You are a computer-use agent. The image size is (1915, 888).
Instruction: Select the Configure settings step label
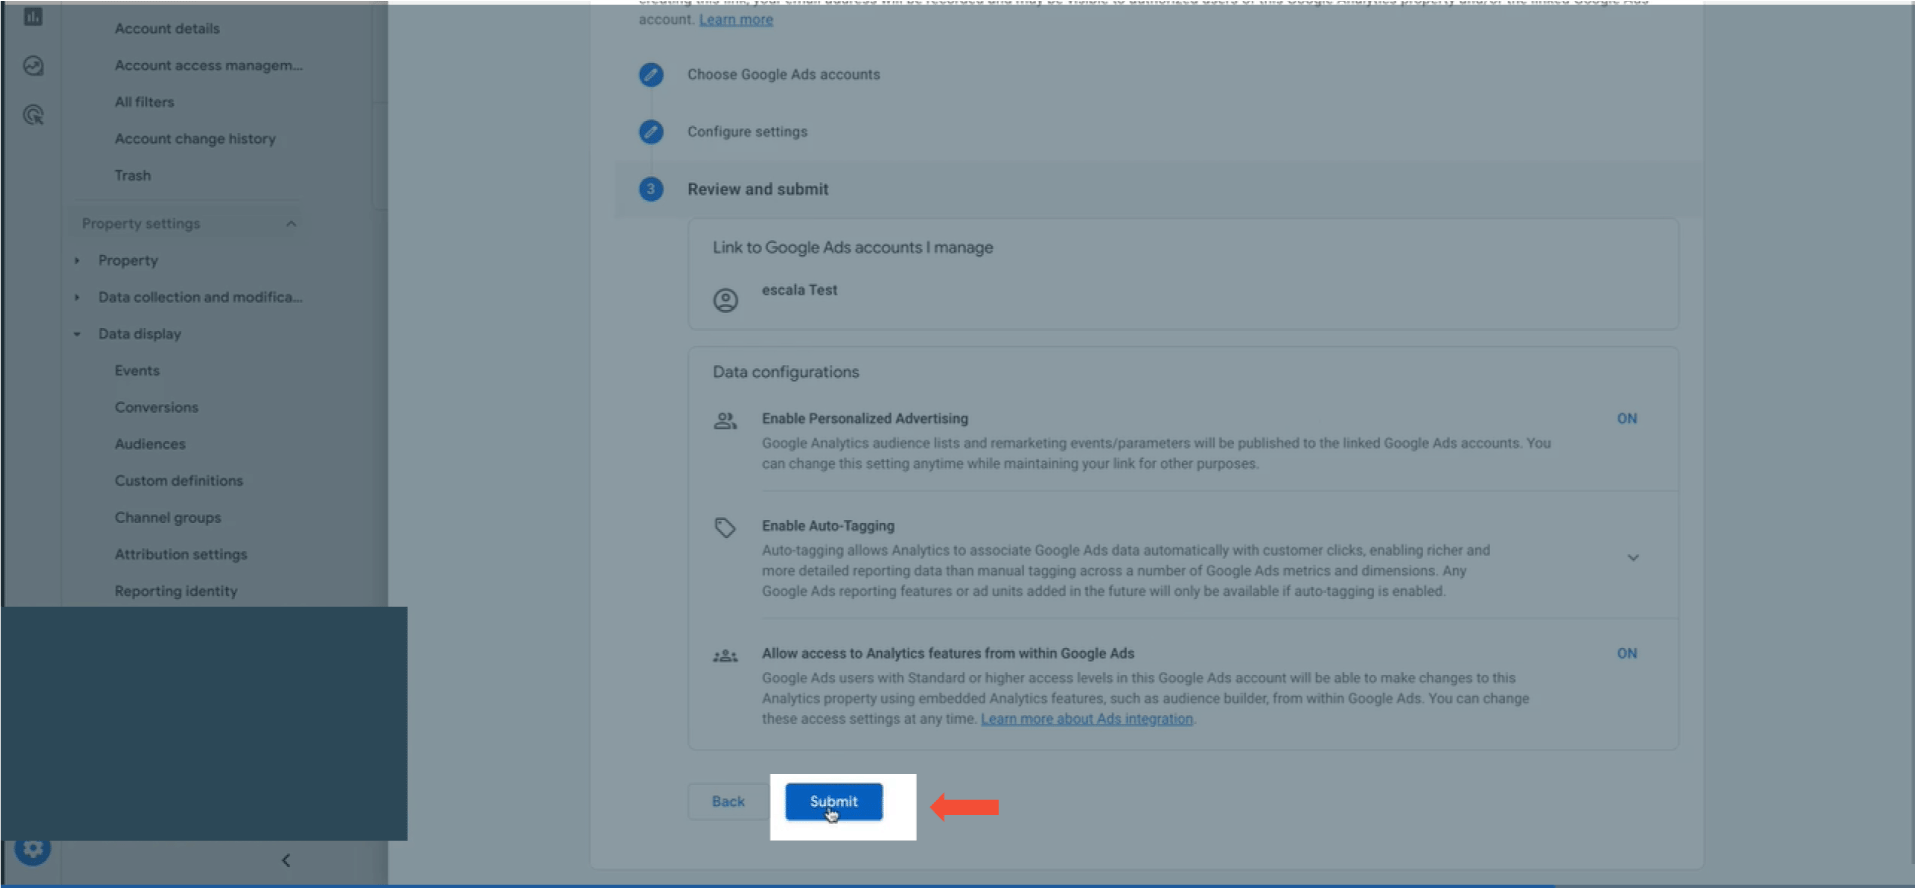click(747, 132)
